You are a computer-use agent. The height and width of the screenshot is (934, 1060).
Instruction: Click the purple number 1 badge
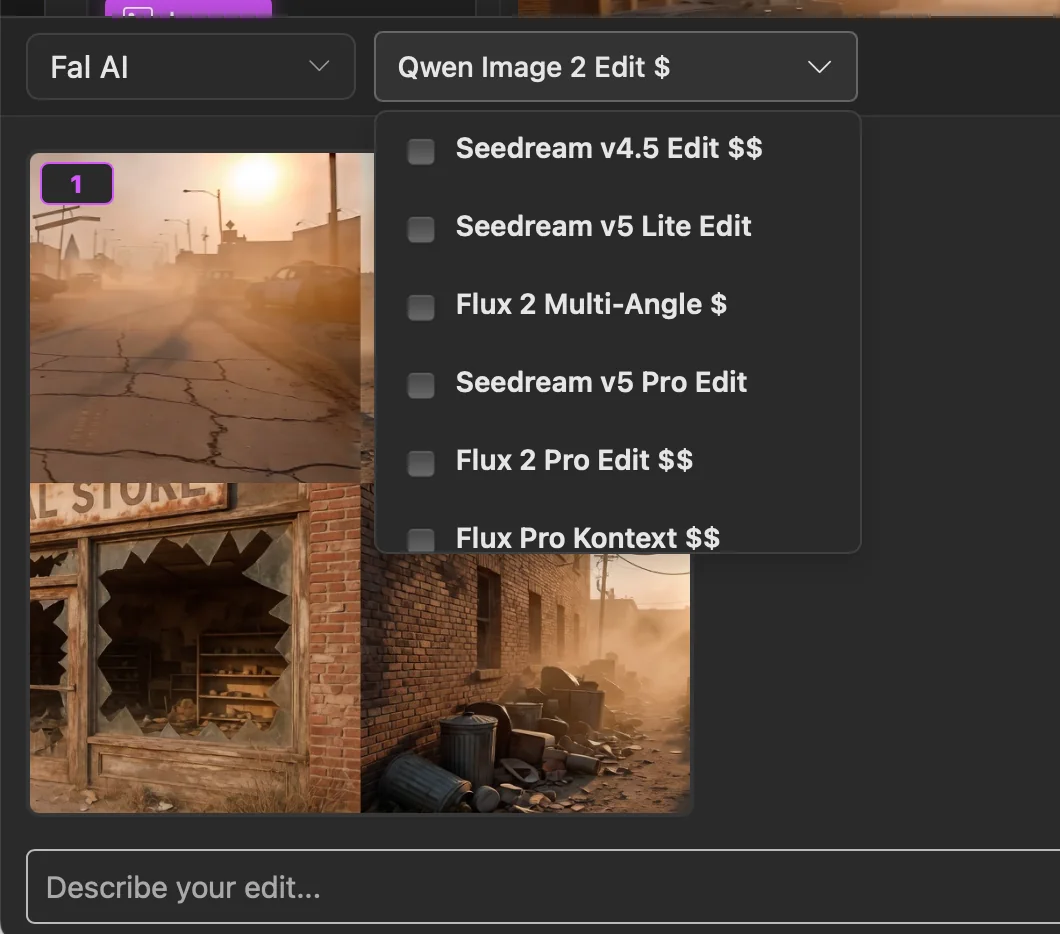76,183
